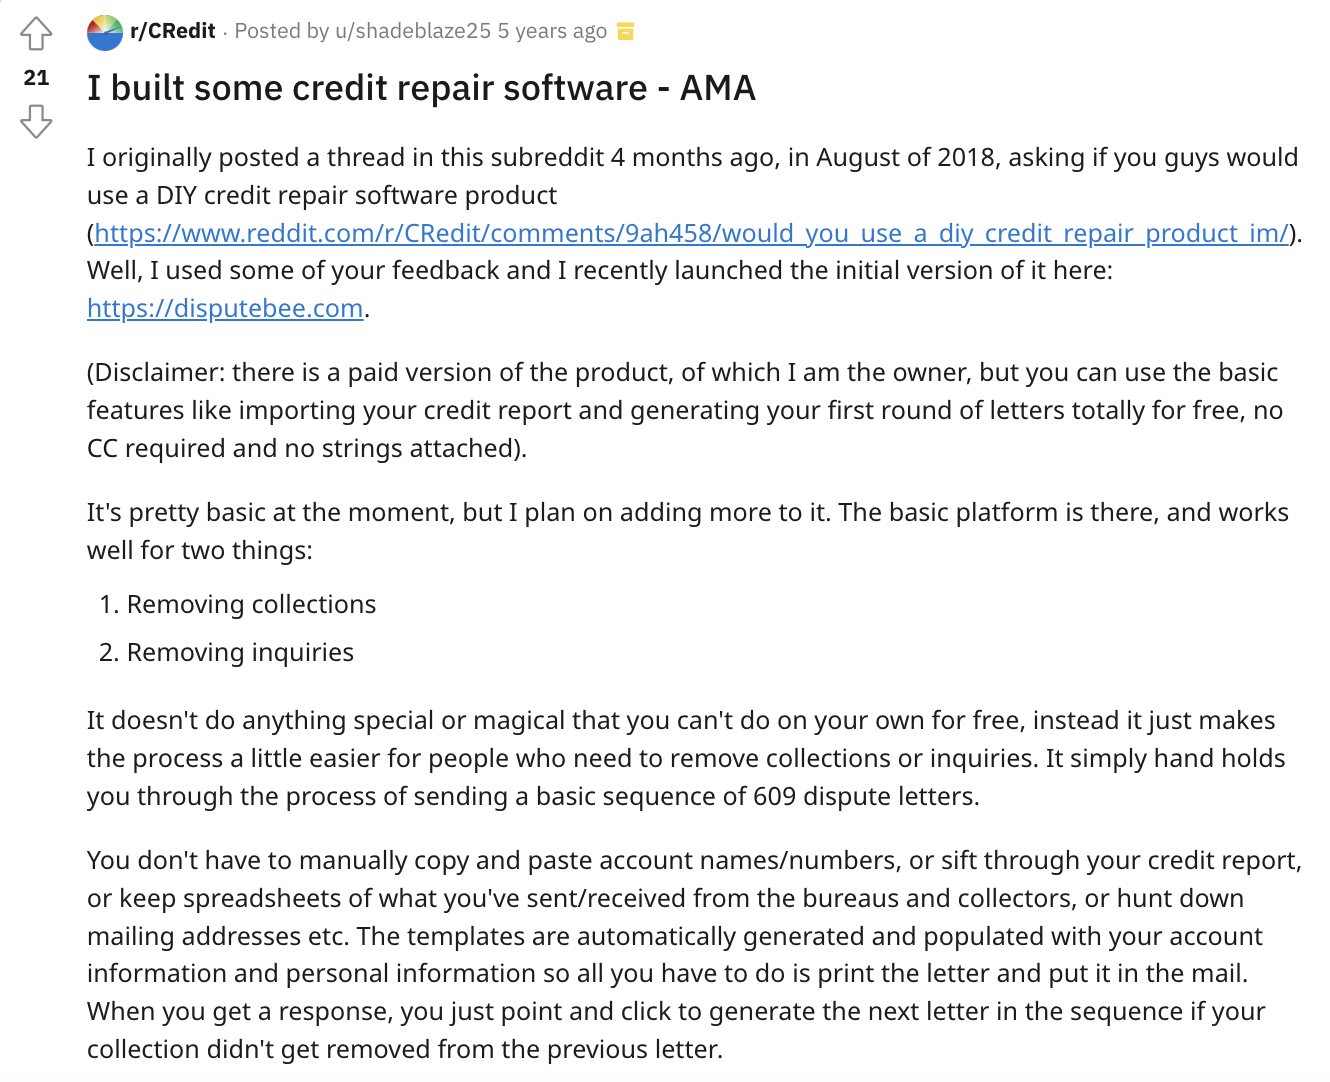Open the post title 'I built some credit repair software - AMA'
This screenshot has height=1082, width=1330.
pos(421,88)
